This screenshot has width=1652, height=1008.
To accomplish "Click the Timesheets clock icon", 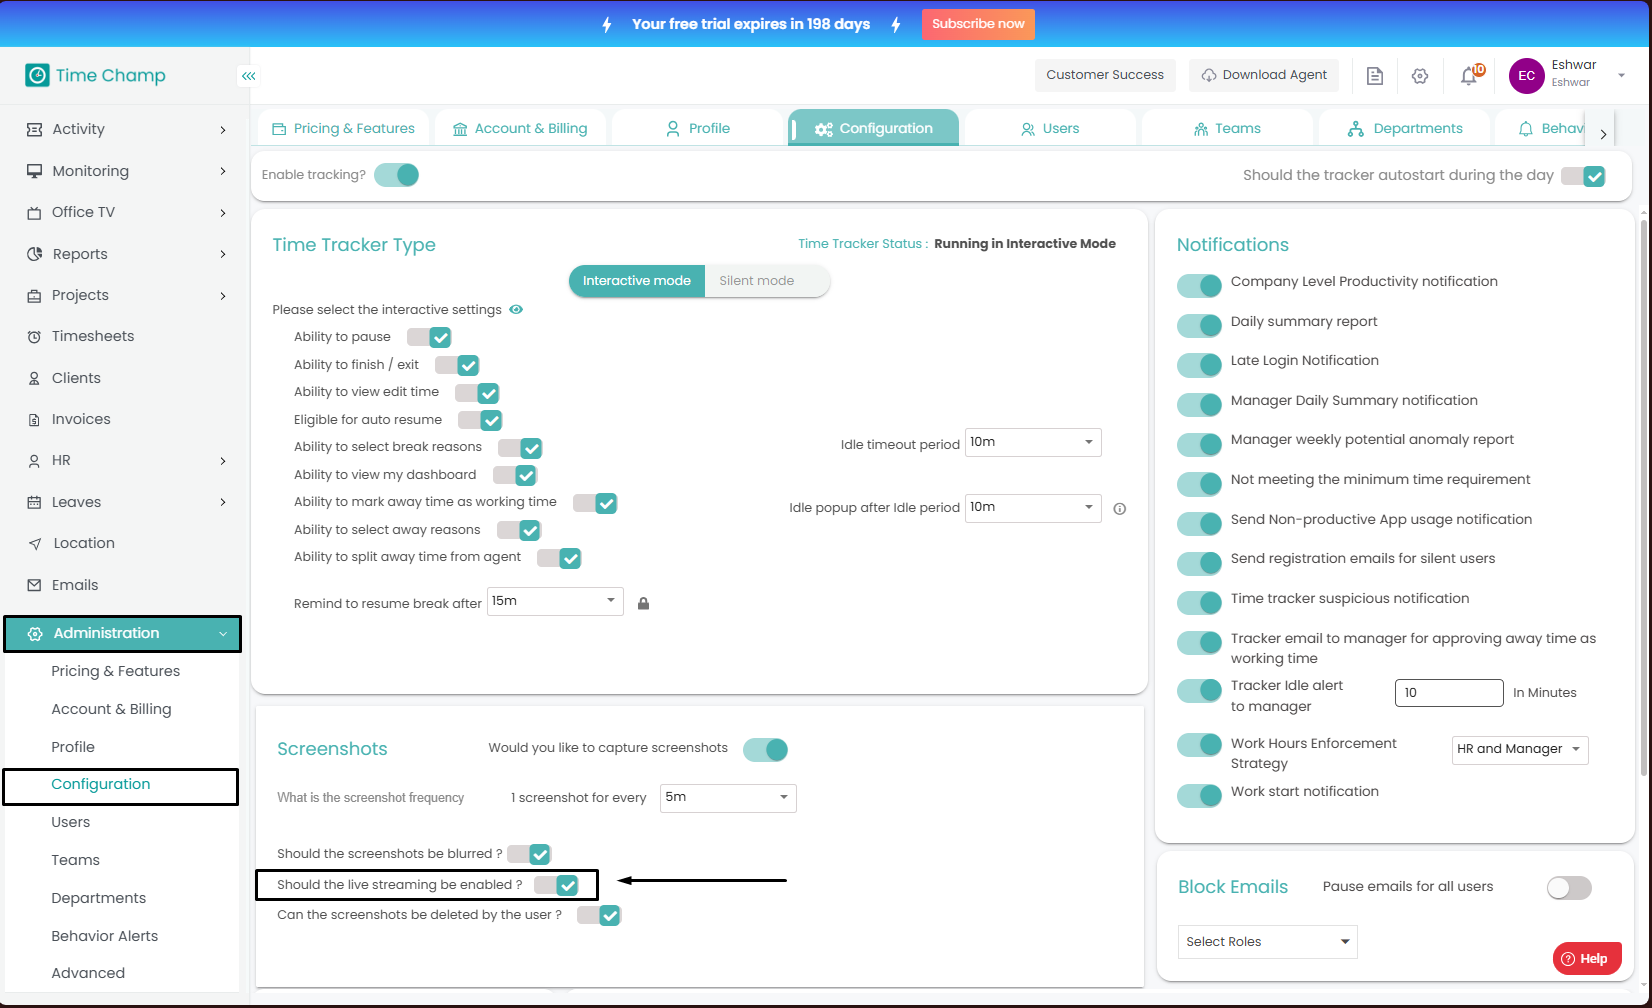I will (34, 337).
